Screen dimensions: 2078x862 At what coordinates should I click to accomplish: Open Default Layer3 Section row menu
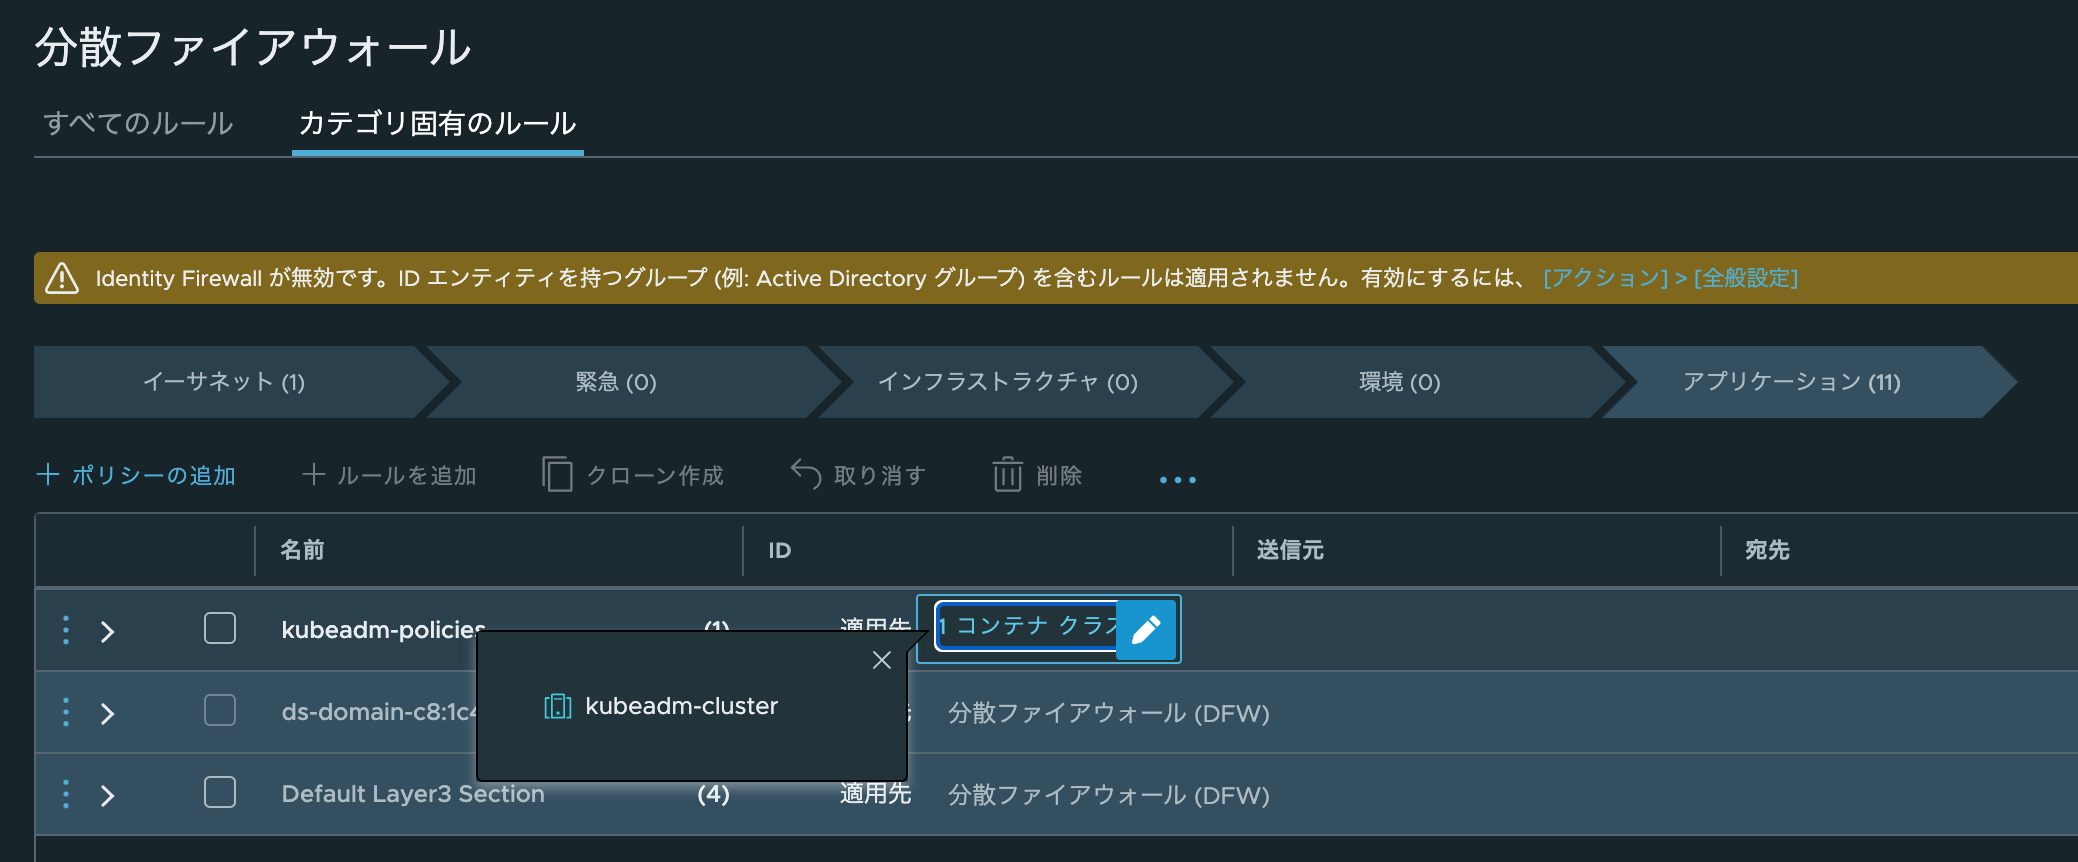[x=66, y=794]
